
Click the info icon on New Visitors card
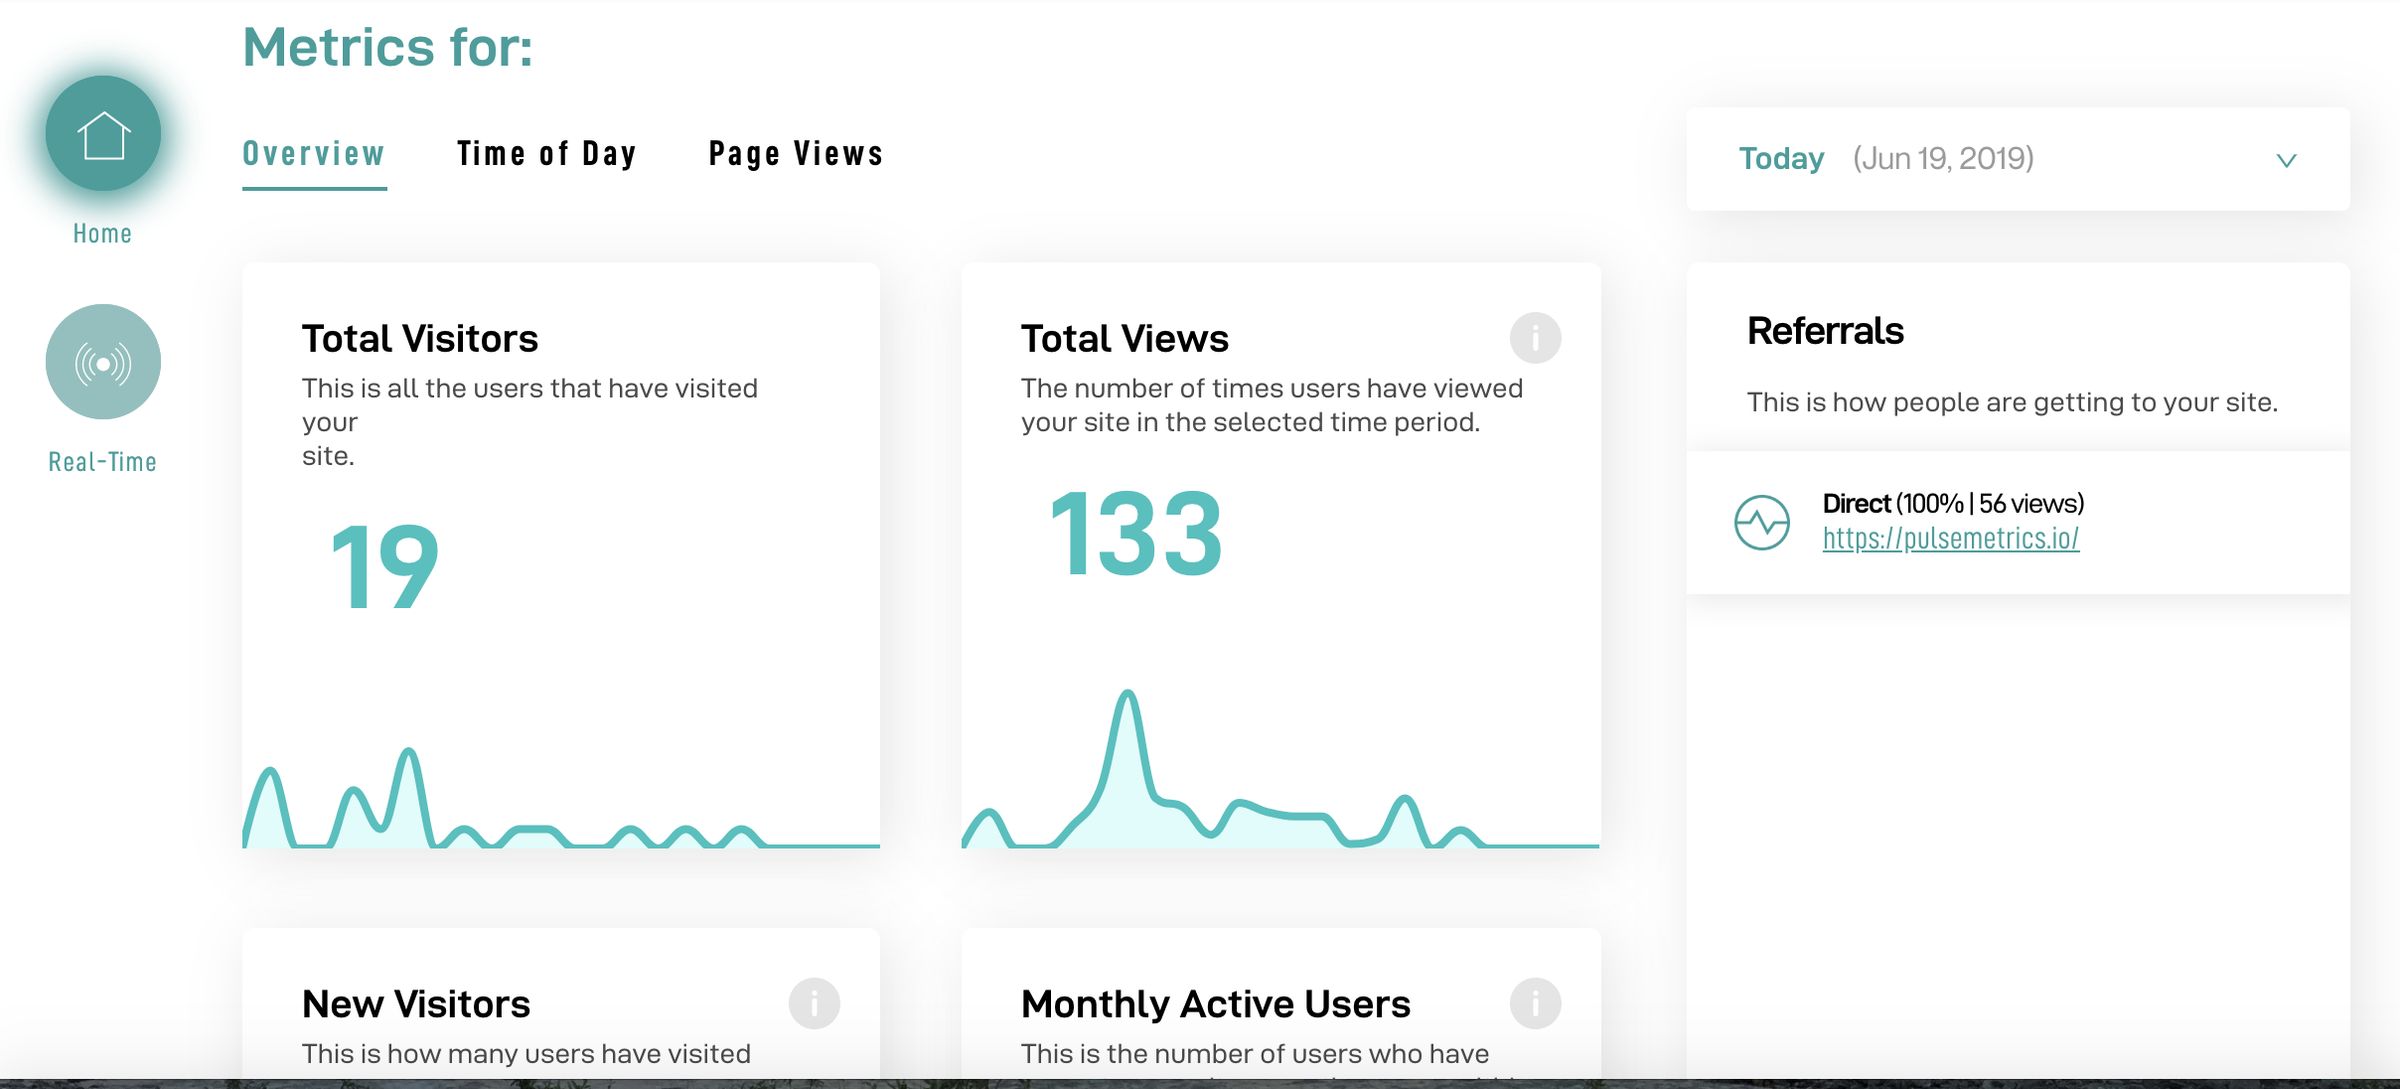pos(815,1003)
